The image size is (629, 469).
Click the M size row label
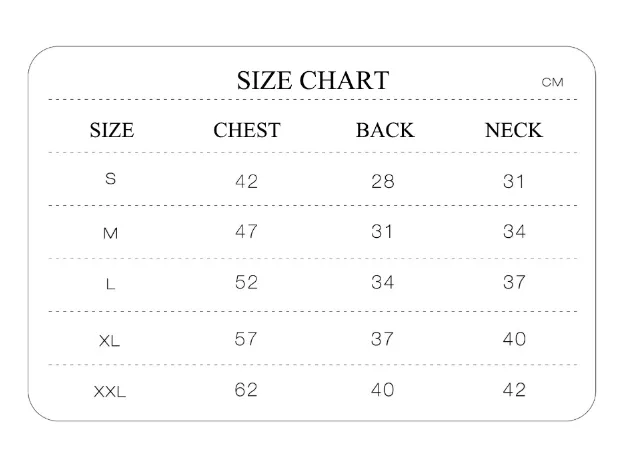tap(111, 233)
